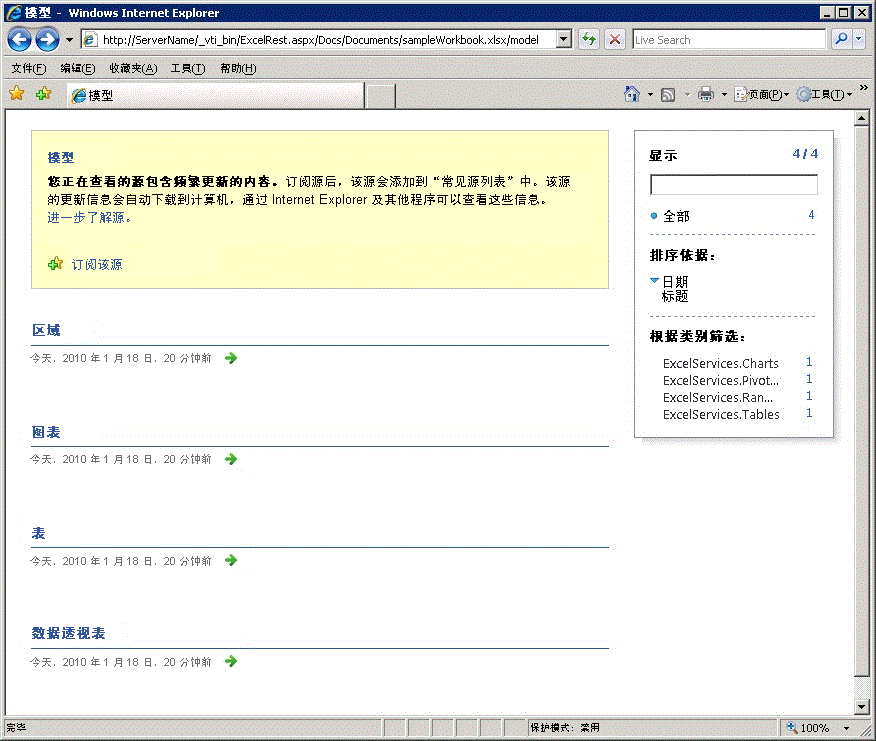Click the Back navigation arrow
The width and height of the screenshot is (876, 741).
click(20, 39)
